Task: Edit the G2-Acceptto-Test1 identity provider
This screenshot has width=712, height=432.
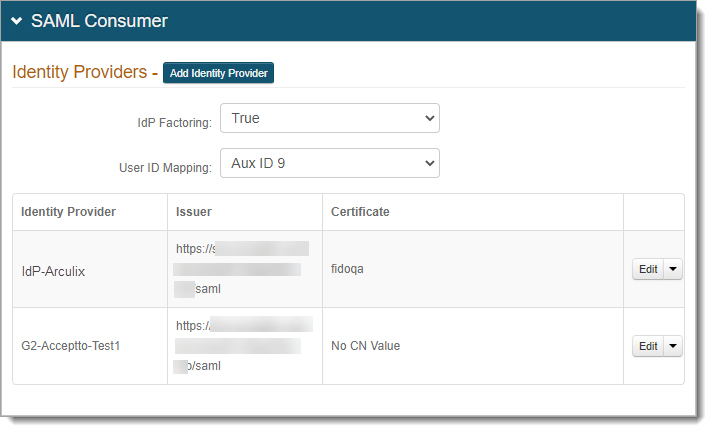Action: (648, 346)
